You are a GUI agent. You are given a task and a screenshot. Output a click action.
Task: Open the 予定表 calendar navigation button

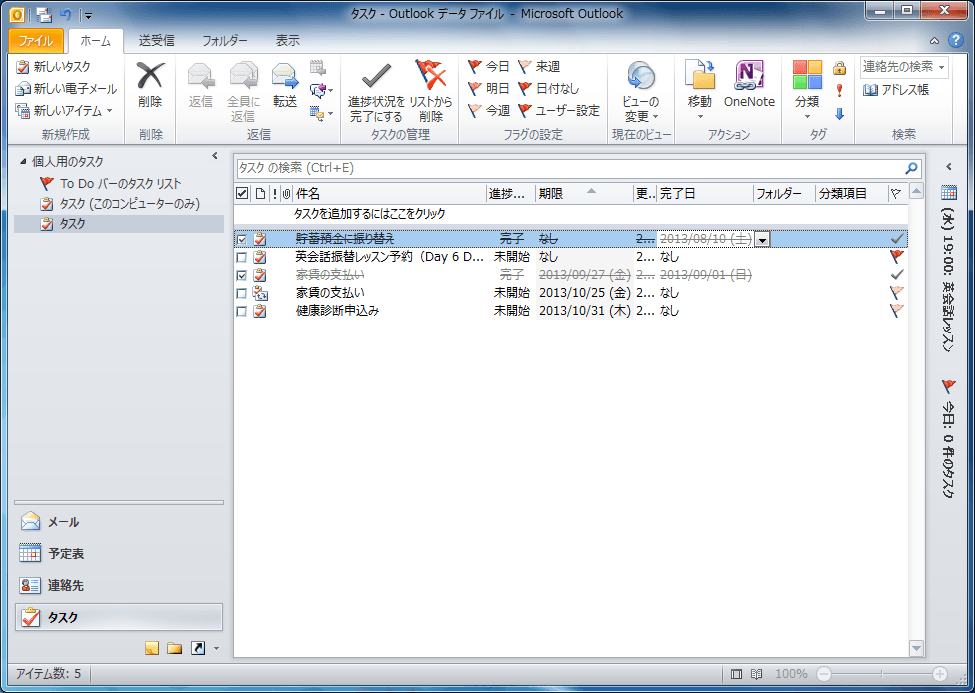click(x=118, y=554)
